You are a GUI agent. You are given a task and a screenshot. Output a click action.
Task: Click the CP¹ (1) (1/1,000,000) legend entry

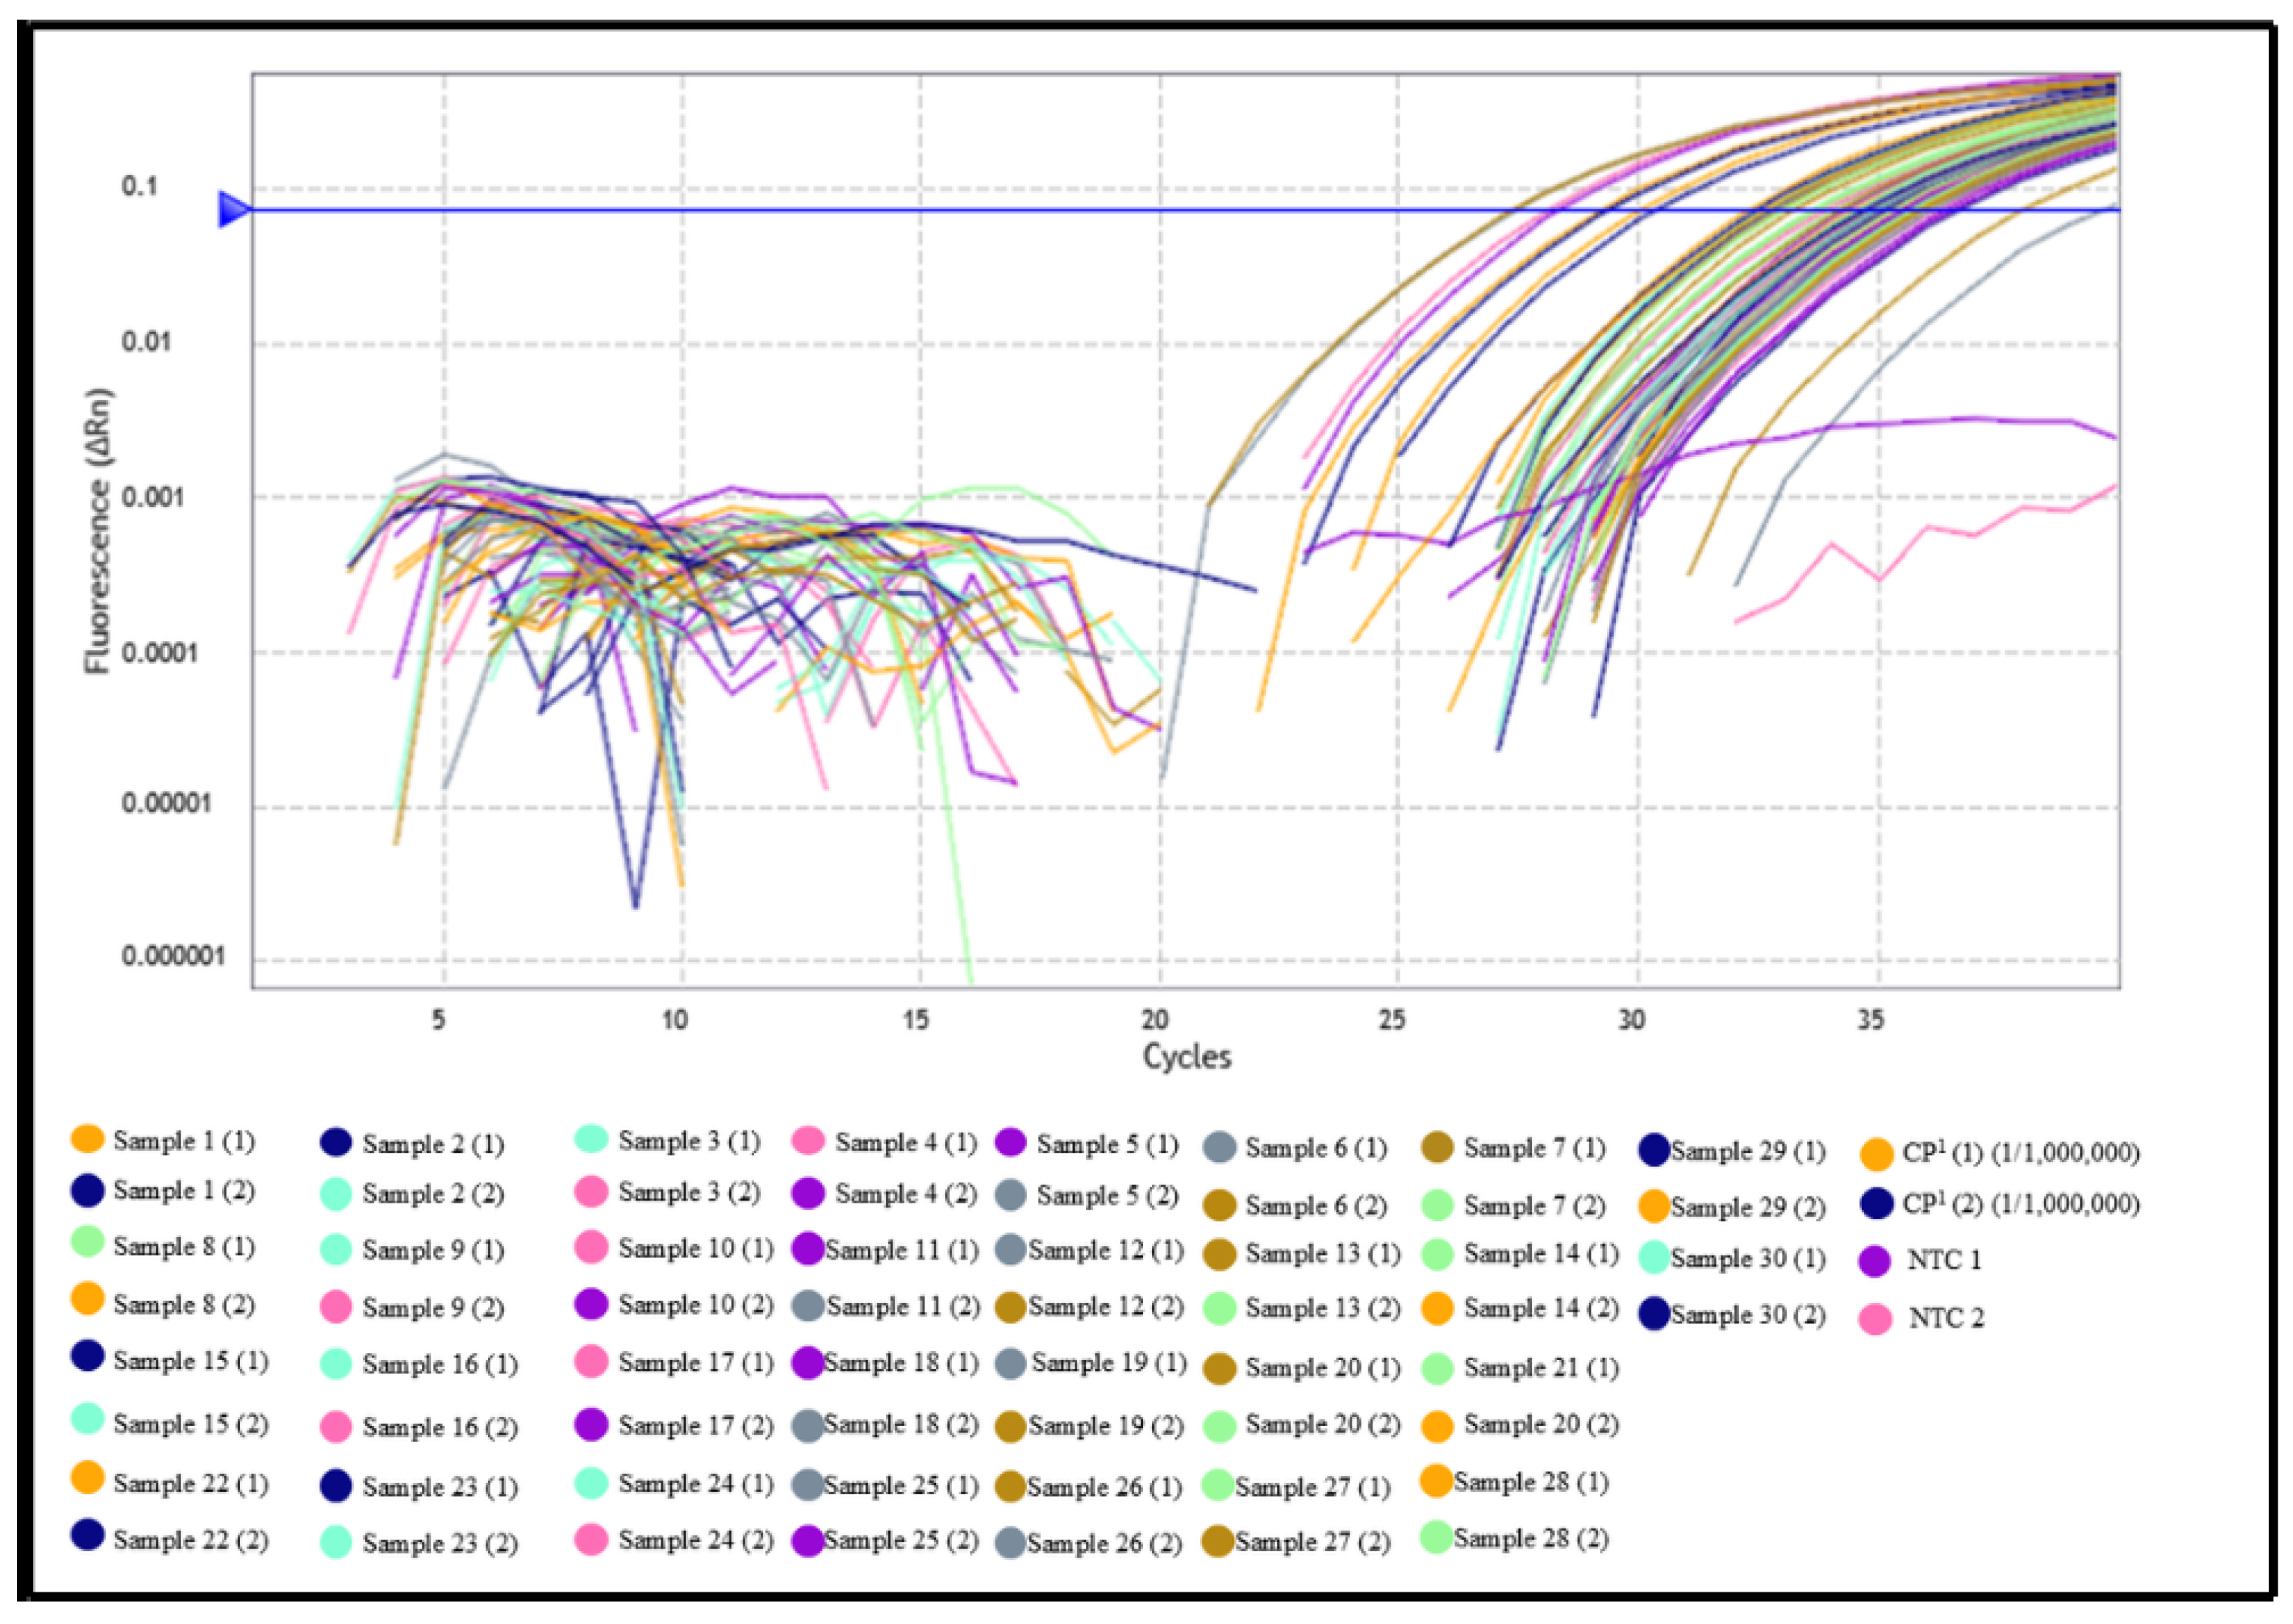click(2020, 1153)
